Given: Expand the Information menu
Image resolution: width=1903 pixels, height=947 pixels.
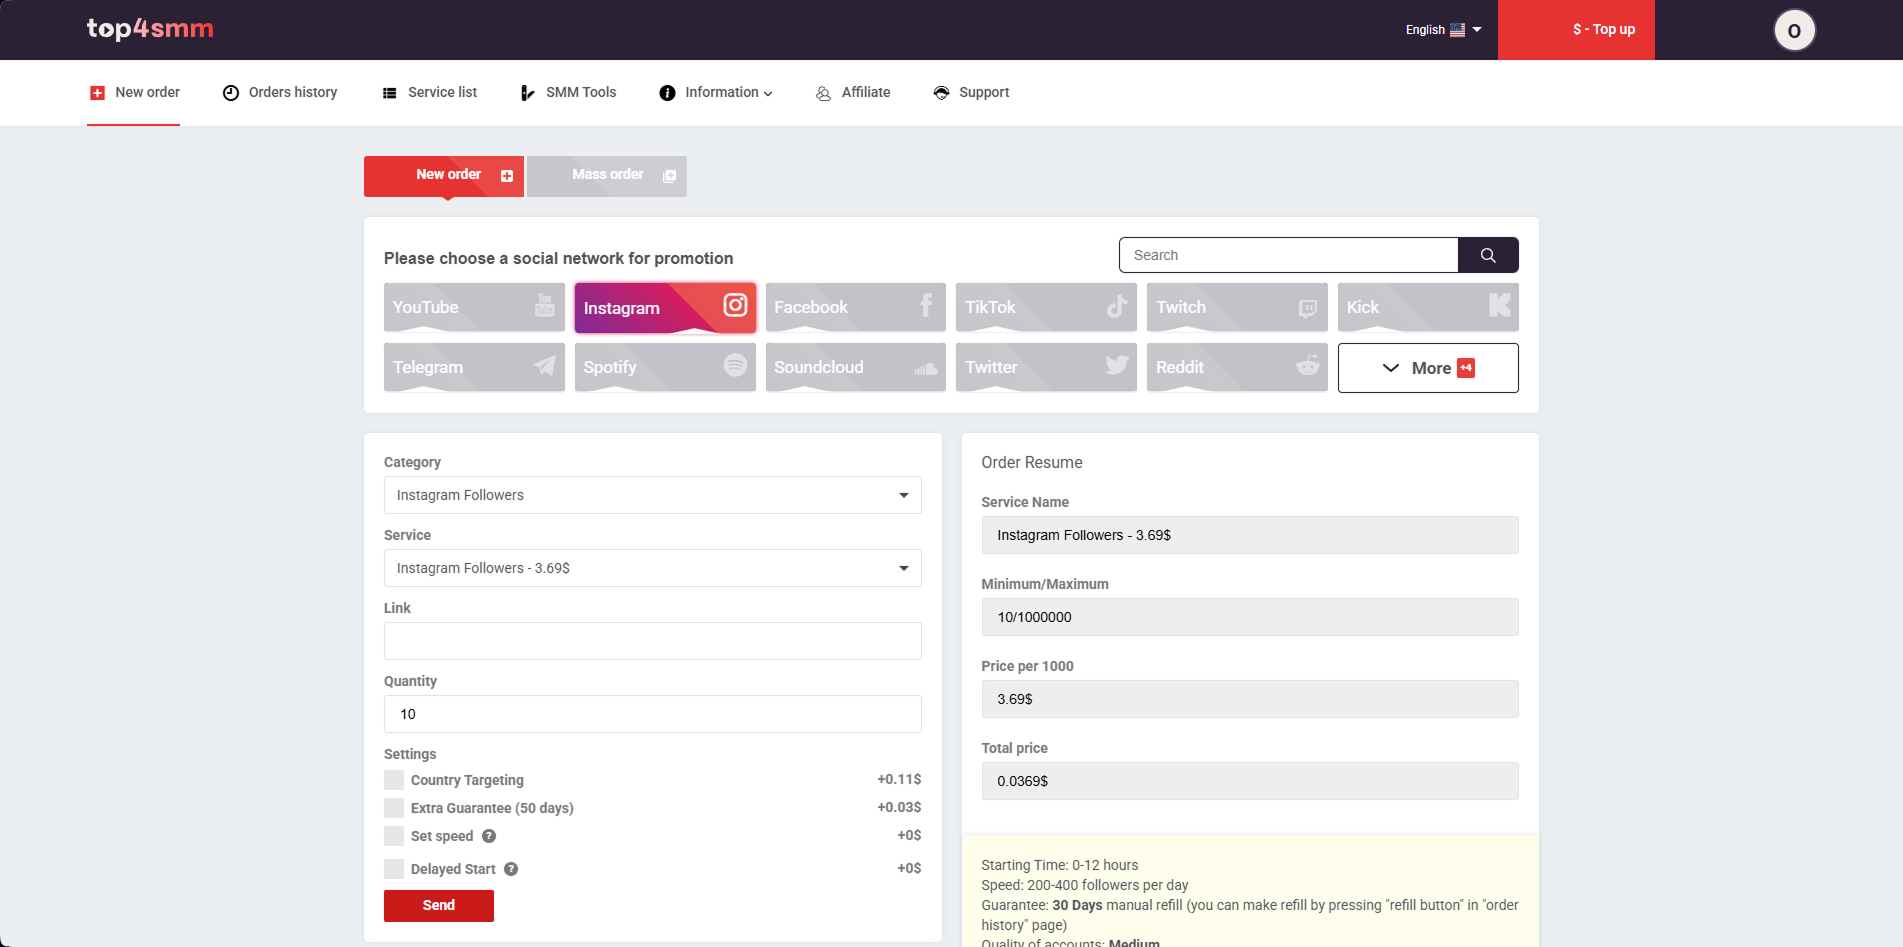Looking at the screenshot, I should tap(716, 92).
